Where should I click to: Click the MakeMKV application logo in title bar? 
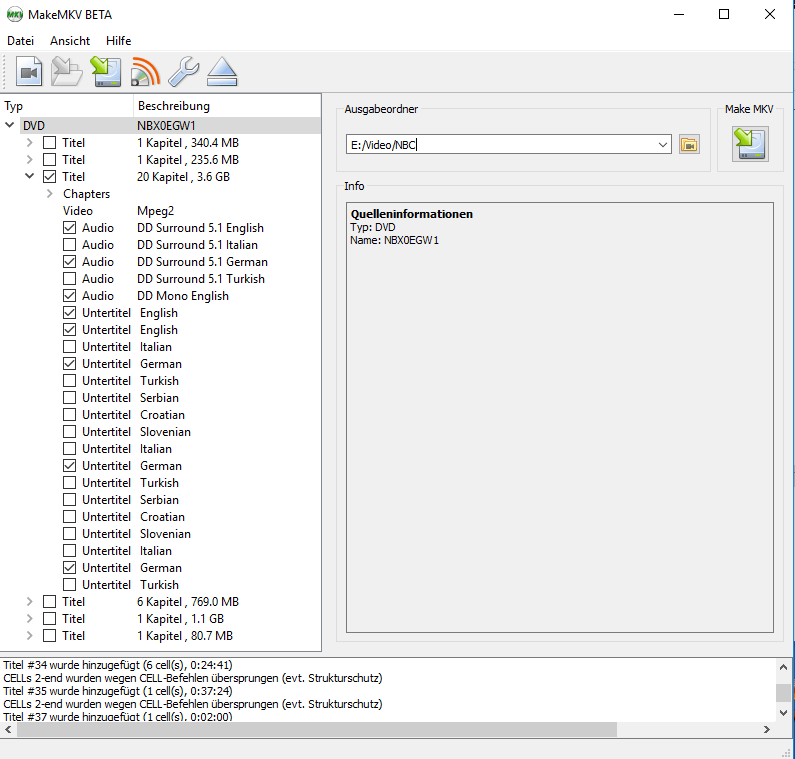pos(15,15)
